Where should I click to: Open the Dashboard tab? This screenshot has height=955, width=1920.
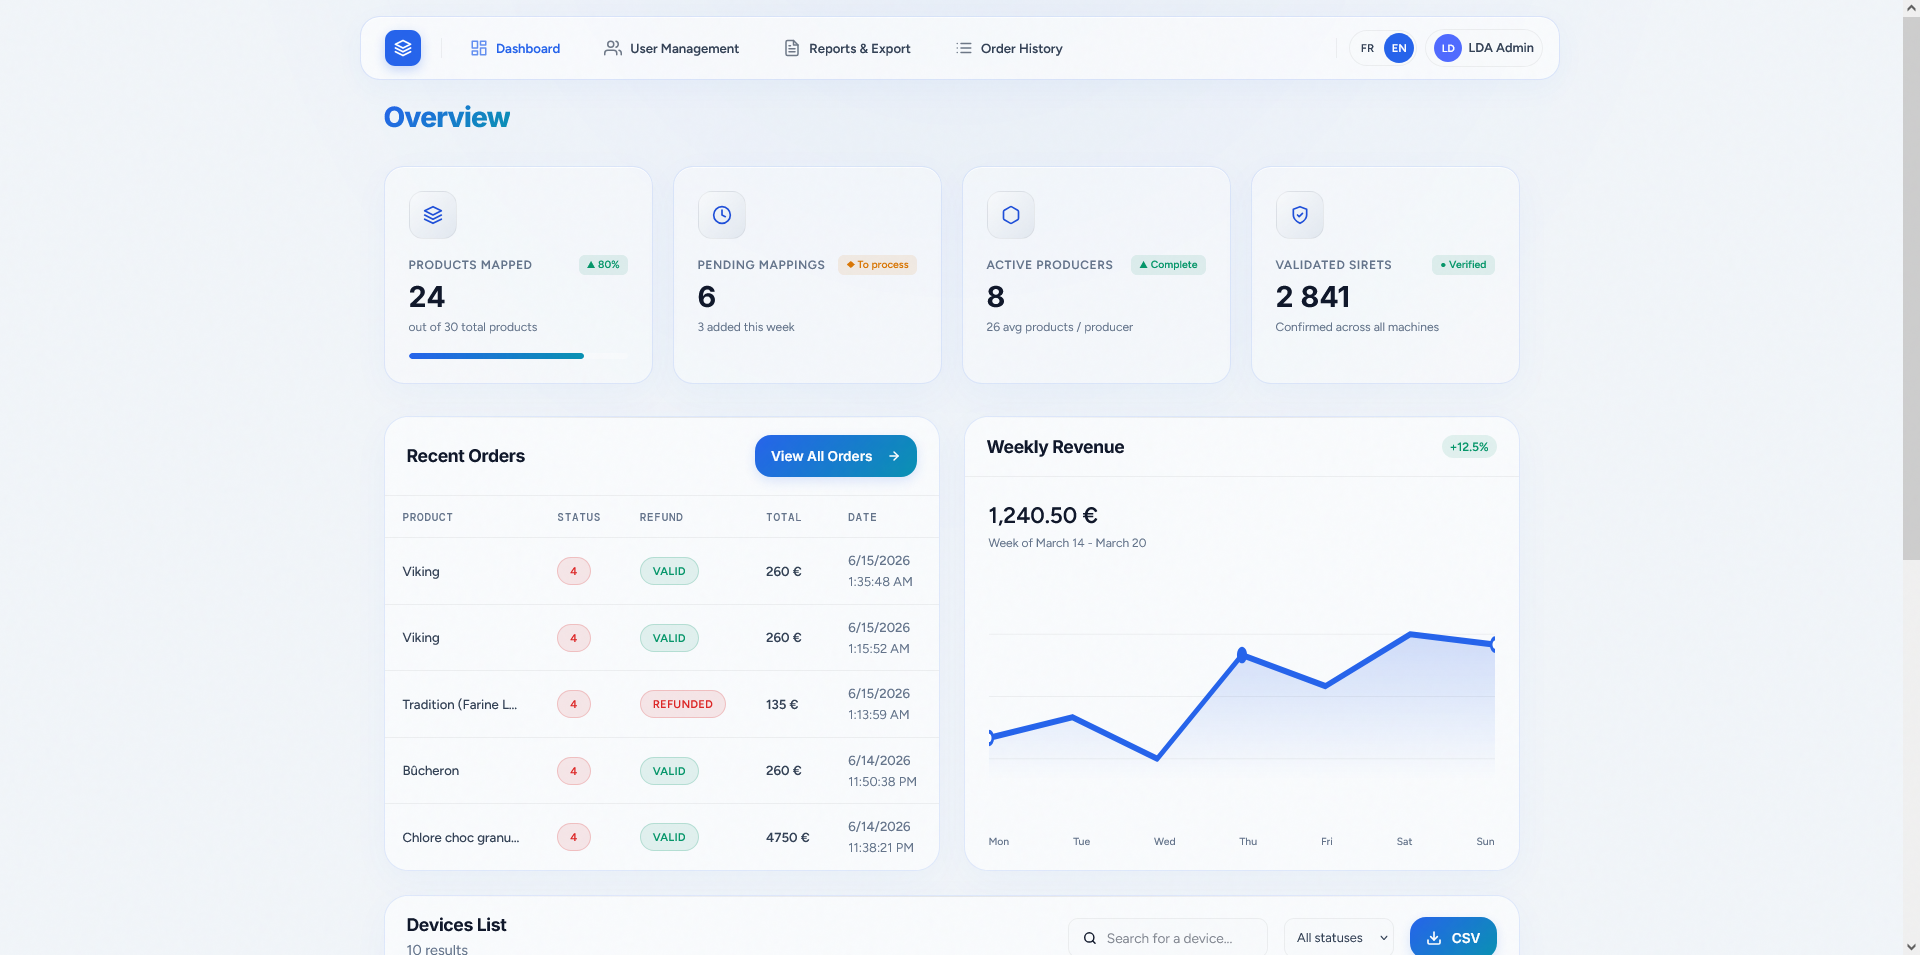coord(515,48)
